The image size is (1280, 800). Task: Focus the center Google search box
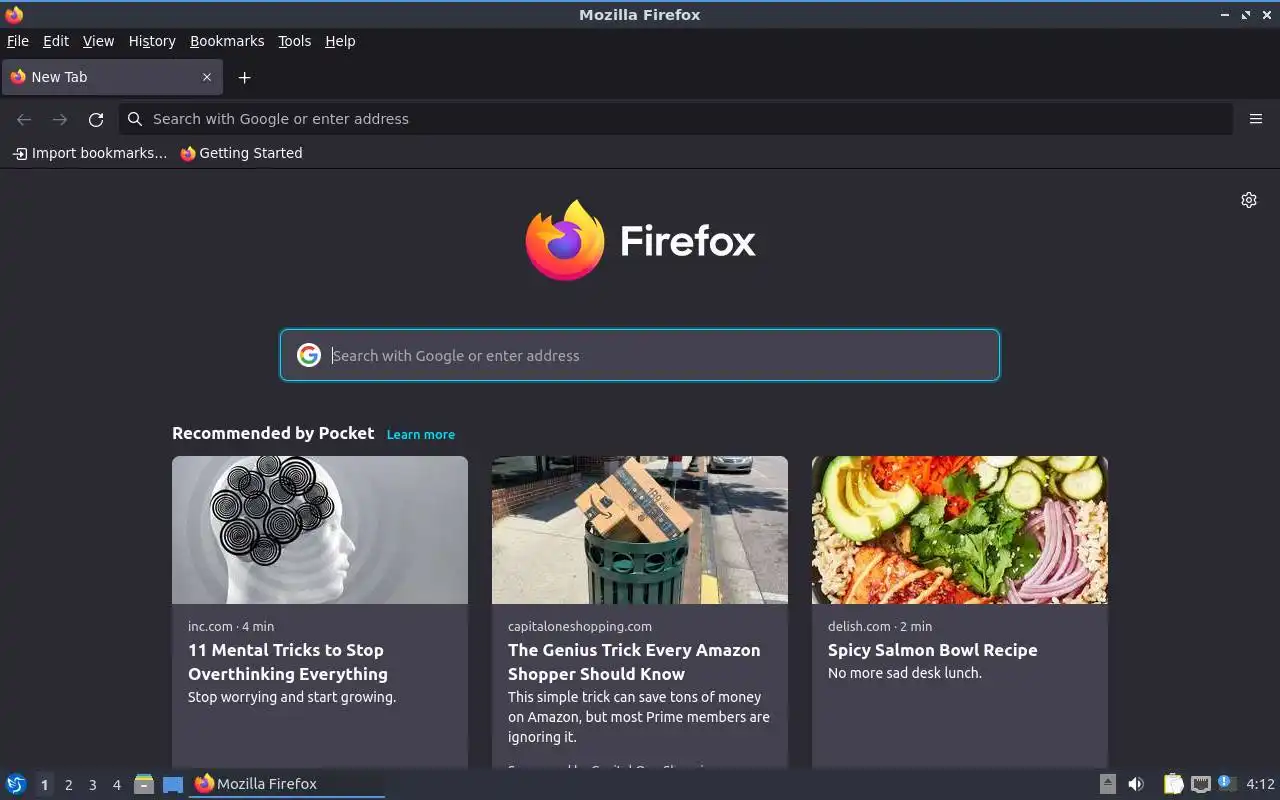point(640,355)
